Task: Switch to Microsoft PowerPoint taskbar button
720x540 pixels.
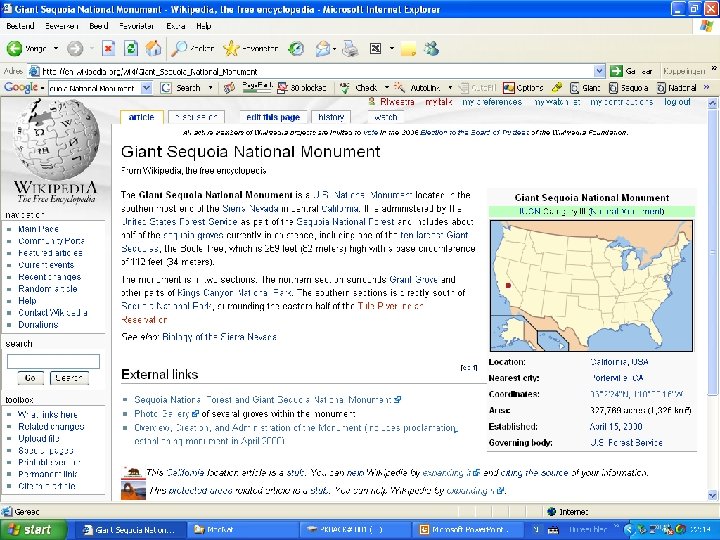Action: (467, 529)
